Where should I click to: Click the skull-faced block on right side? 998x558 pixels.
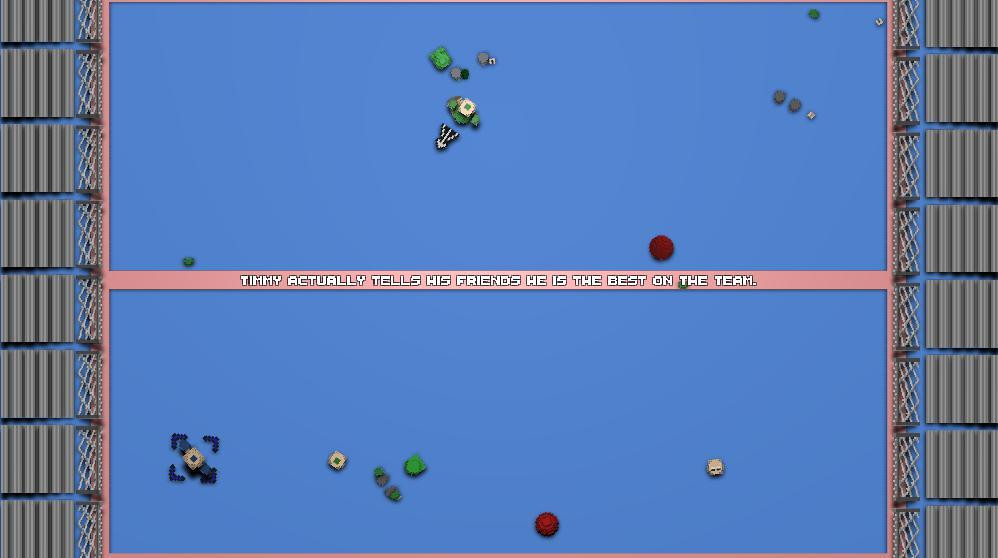715,468
